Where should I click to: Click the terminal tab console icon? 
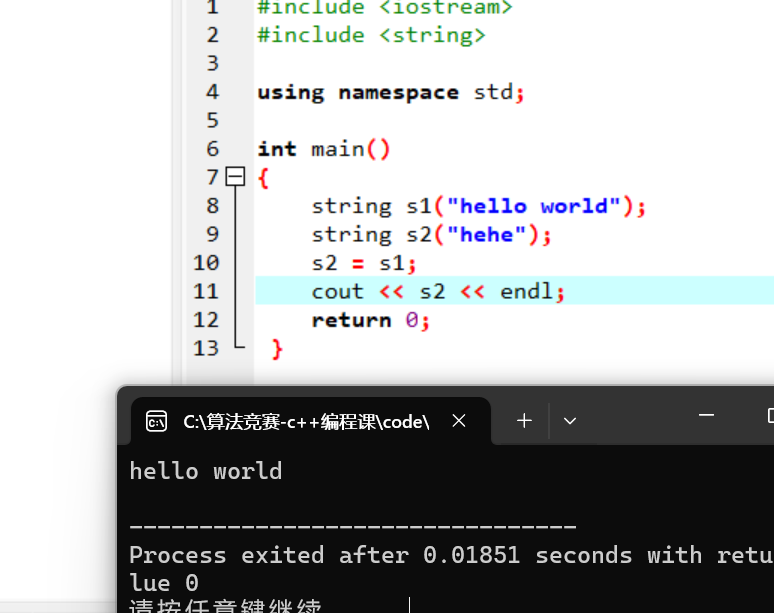tap(156, 421)
